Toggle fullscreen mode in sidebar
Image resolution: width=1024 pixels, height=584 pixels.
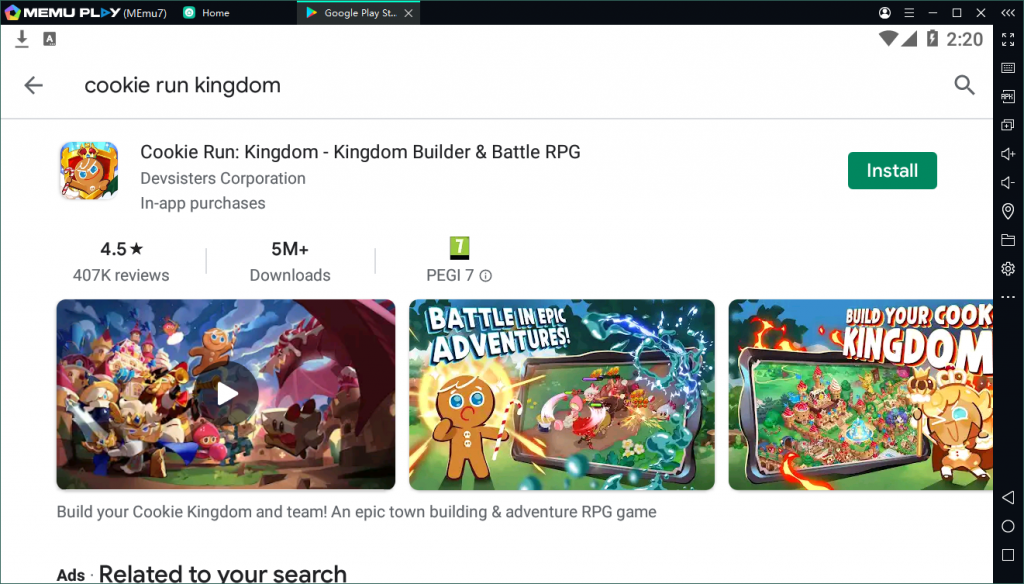point(1008,40)
